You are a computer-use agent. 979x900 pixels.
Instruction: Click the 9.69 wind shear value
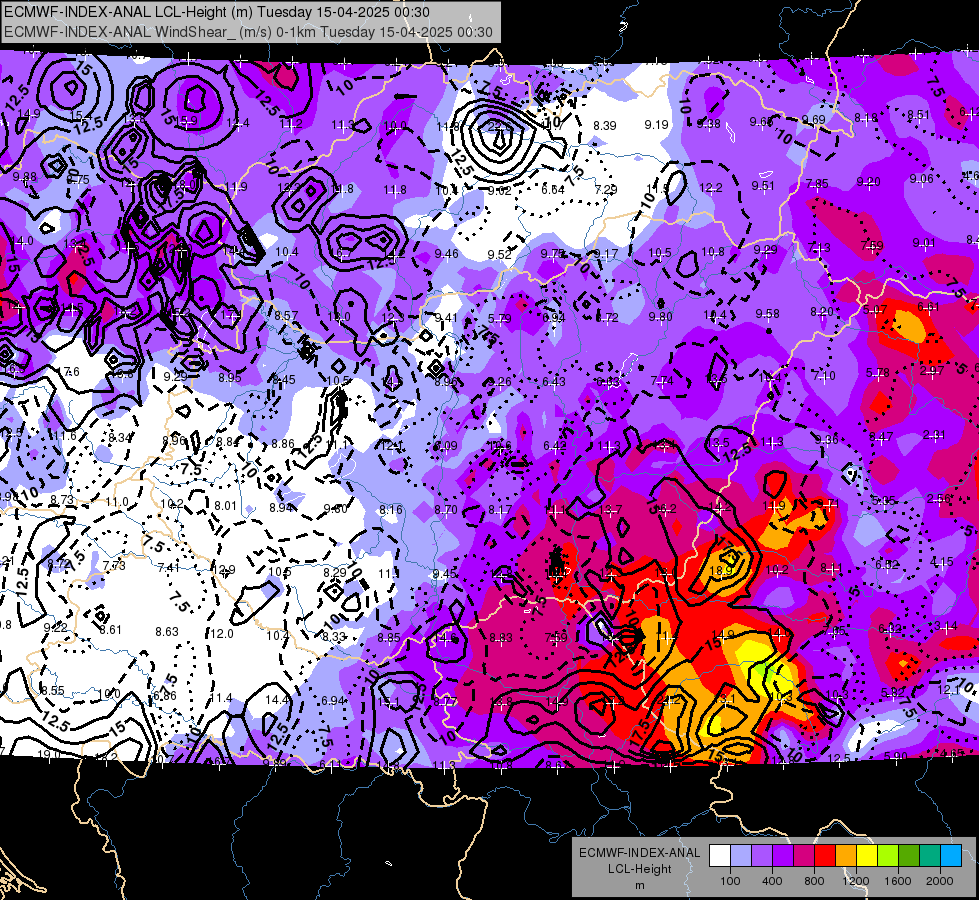point(814,120)
